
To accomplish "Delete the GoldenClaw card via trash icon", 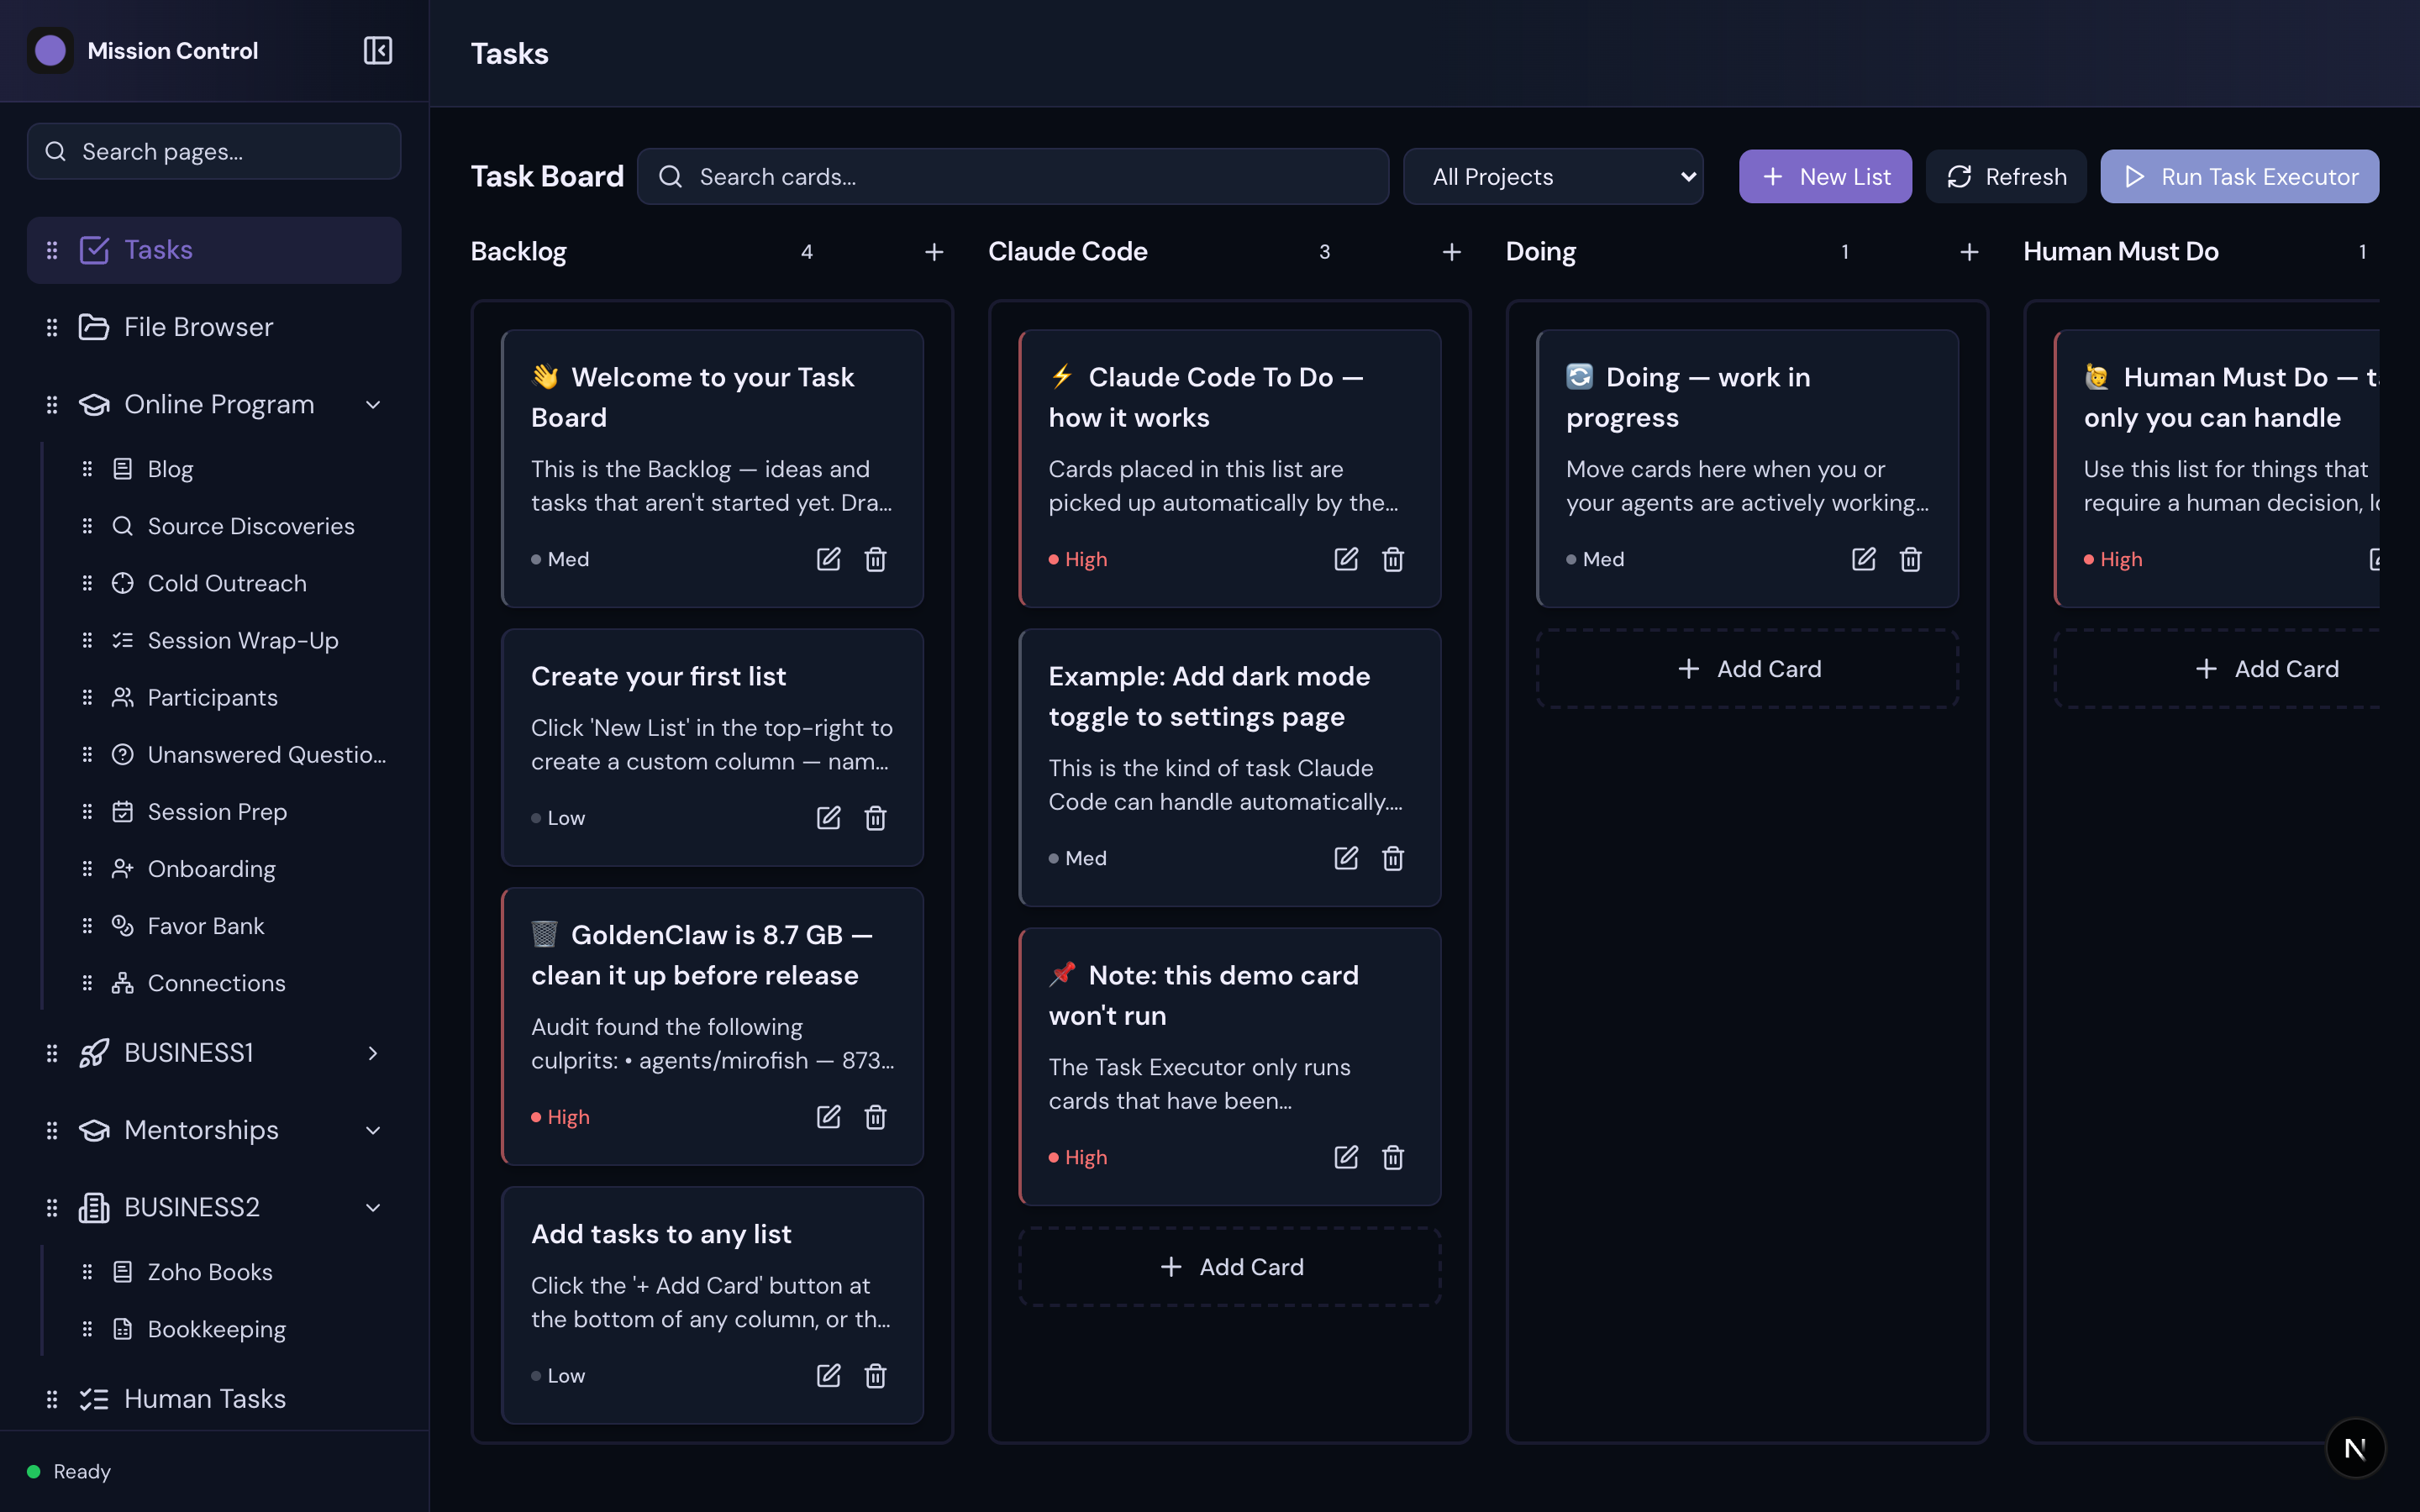I will click(x=875, y=1117).
